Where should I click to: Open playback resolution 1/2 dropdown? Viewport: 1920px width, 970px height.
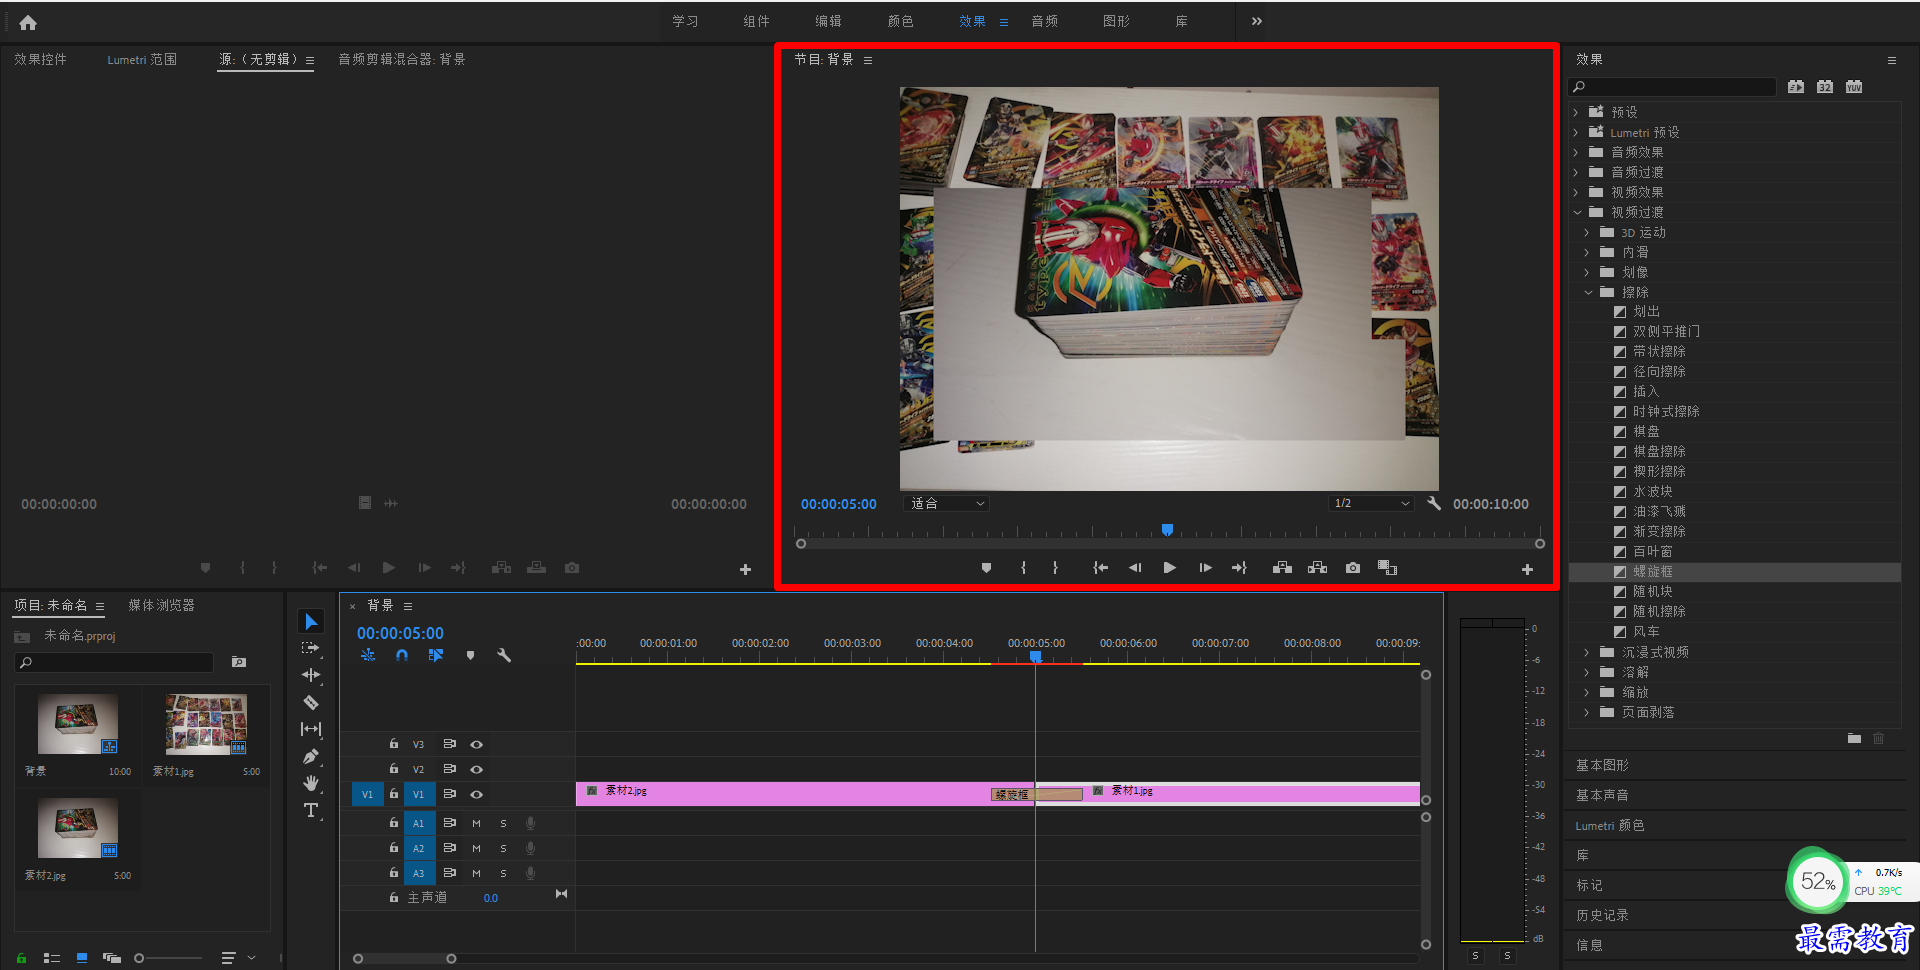tap(1371, 504)
